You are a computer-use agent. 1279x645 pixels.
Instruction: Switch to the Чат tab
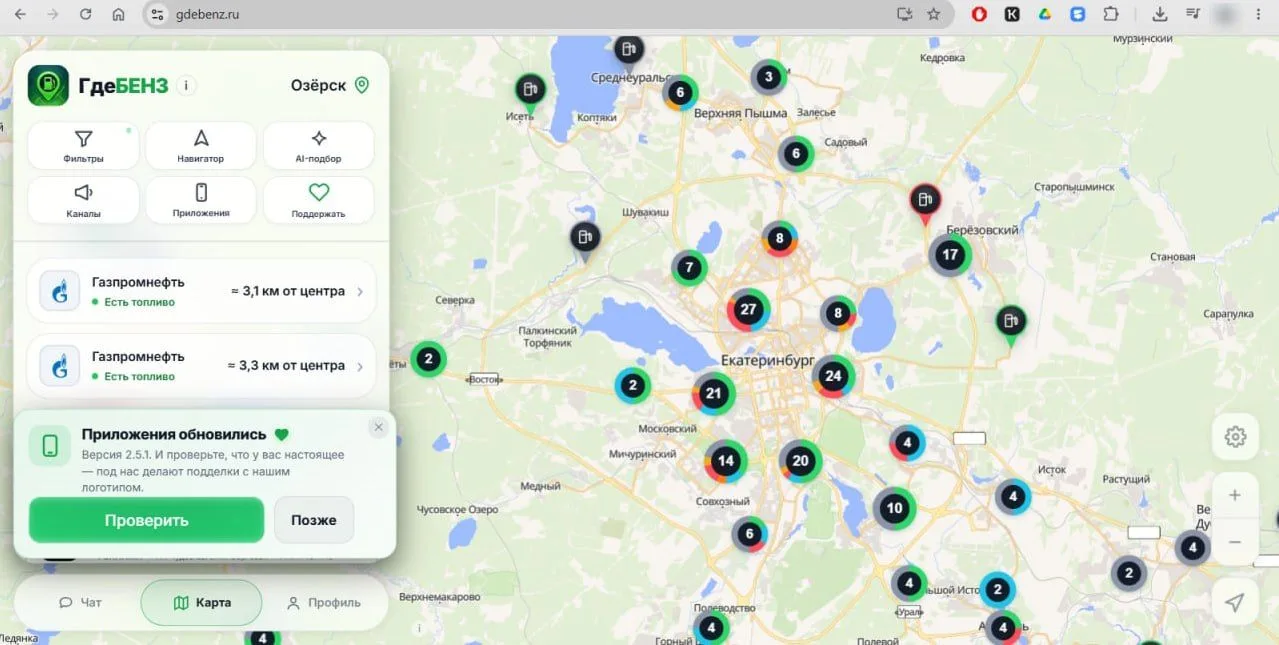tap(80, 602)
